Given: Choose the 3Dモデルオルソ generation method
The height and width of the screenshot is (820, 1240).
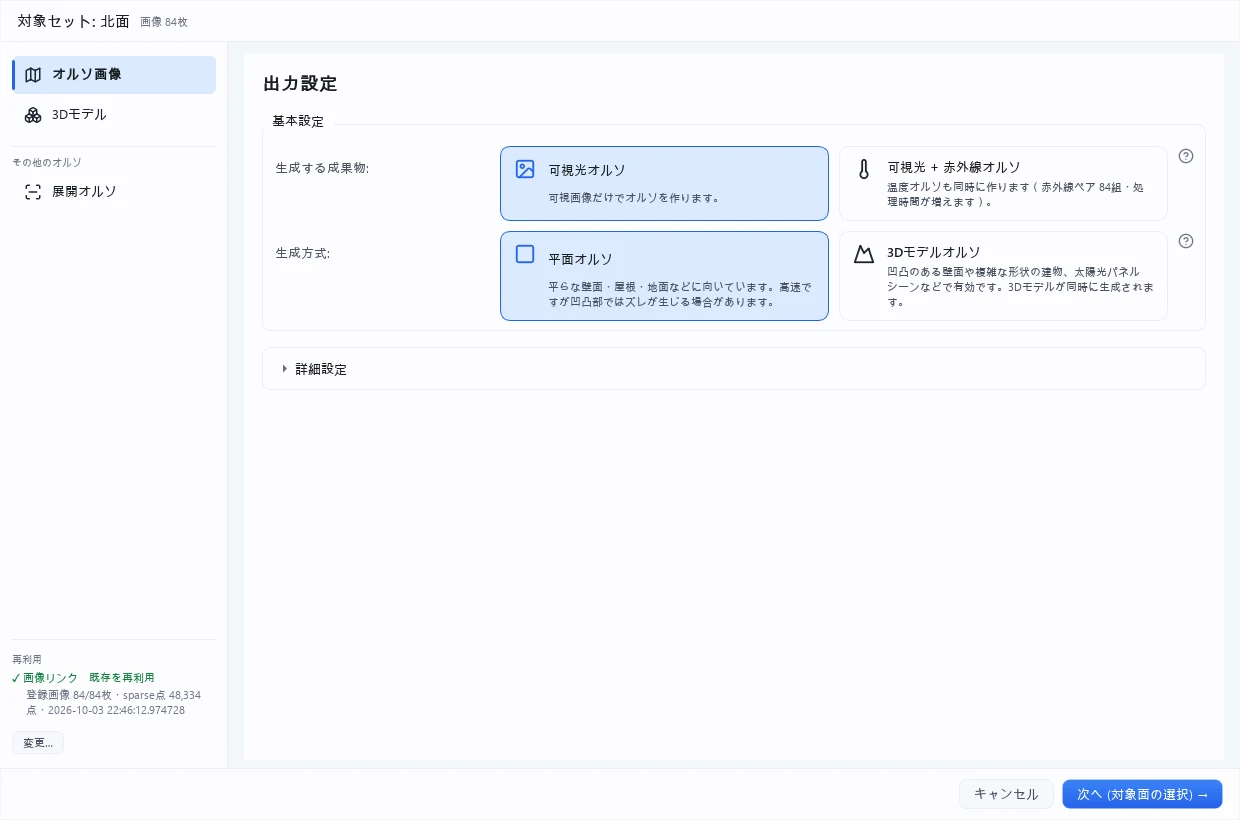Looking at the screenshot, I should (1003, 276).
